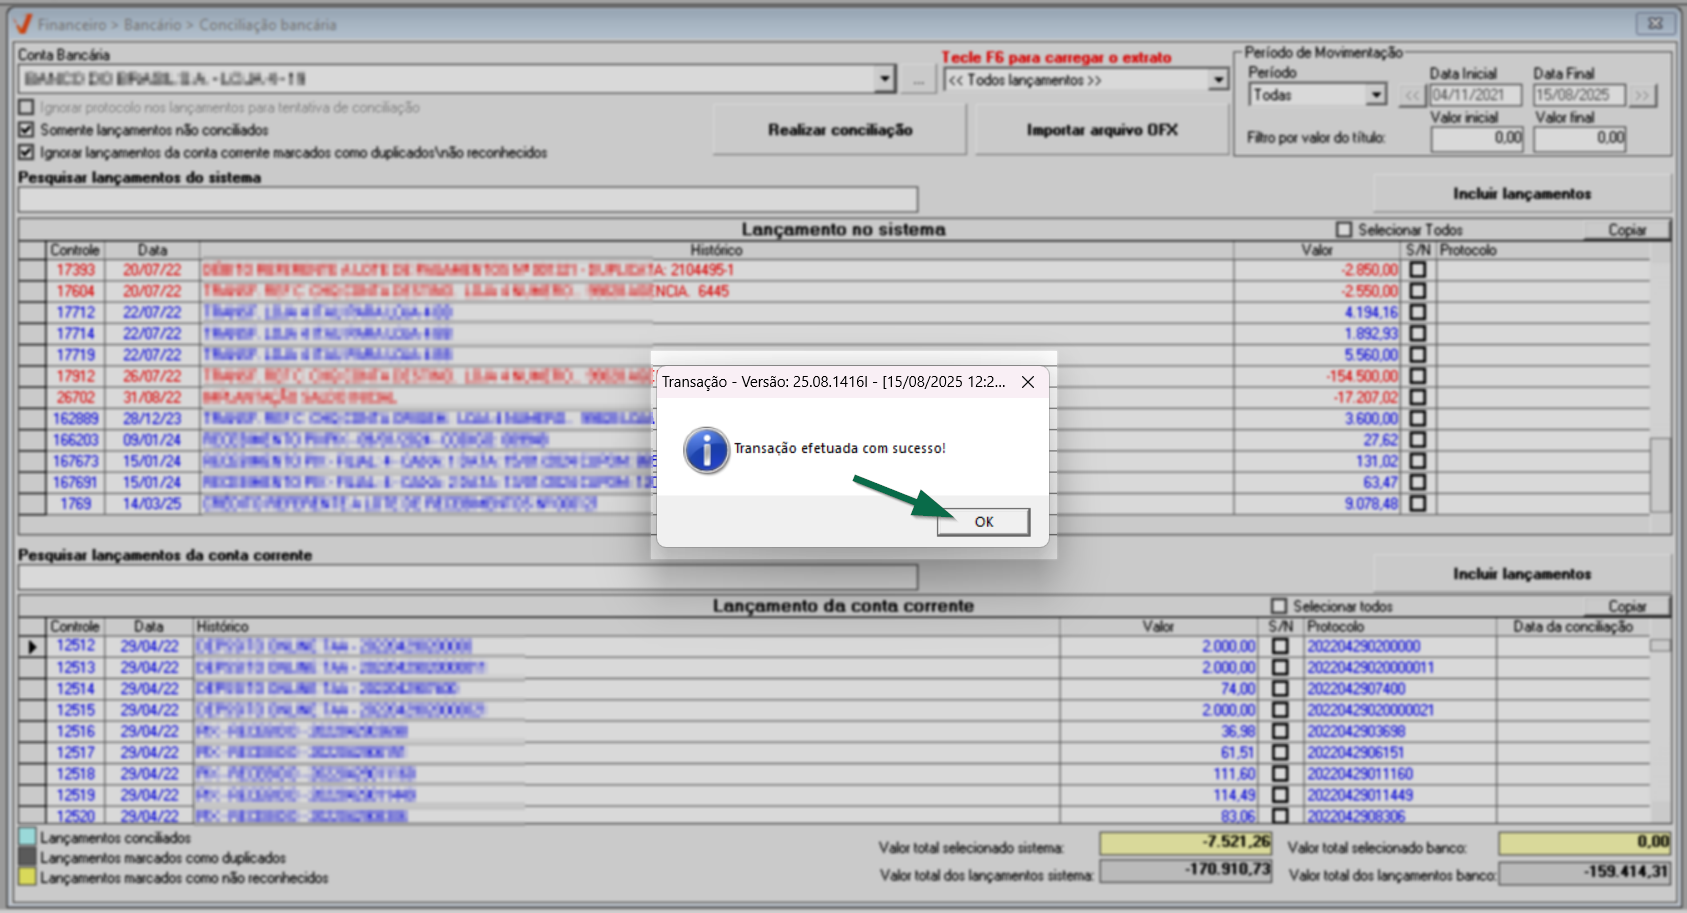The height and width of the screenshot is (913, 1687).
Task: Check the S/N box for entry 17393
Action: 1417,270
